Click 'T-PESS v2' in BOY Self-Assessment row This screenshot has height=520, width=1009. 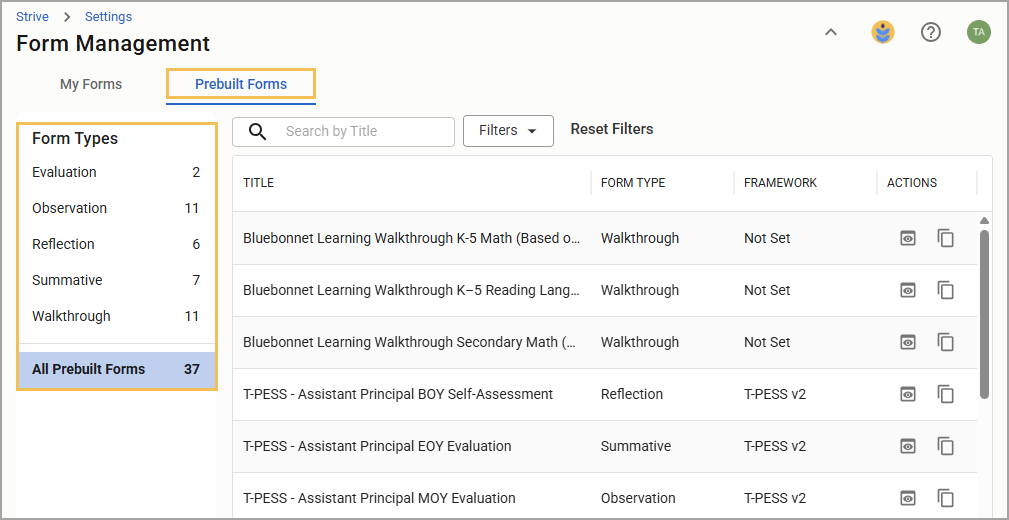pos(775,394)
